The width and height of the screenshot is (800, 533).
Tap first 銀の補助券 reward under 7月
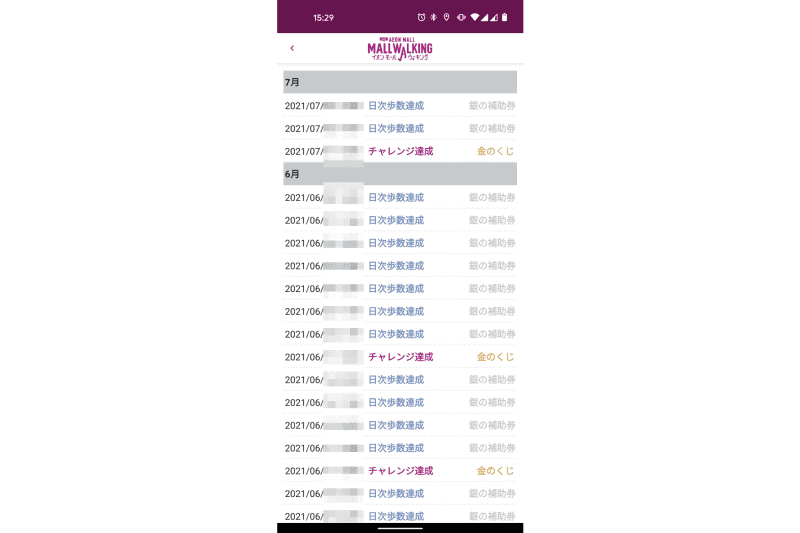point(492,105)
